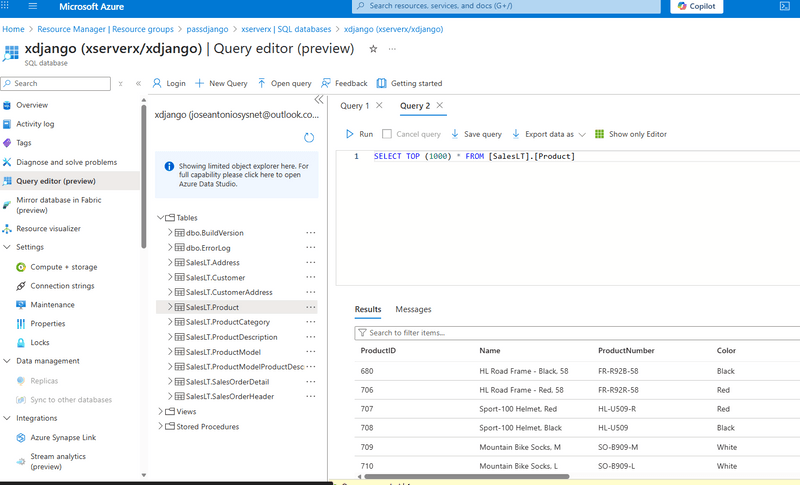Screen dimensions: 800x485
Task: Open Properties in the sidebar
Action: (x=48, y=323)
